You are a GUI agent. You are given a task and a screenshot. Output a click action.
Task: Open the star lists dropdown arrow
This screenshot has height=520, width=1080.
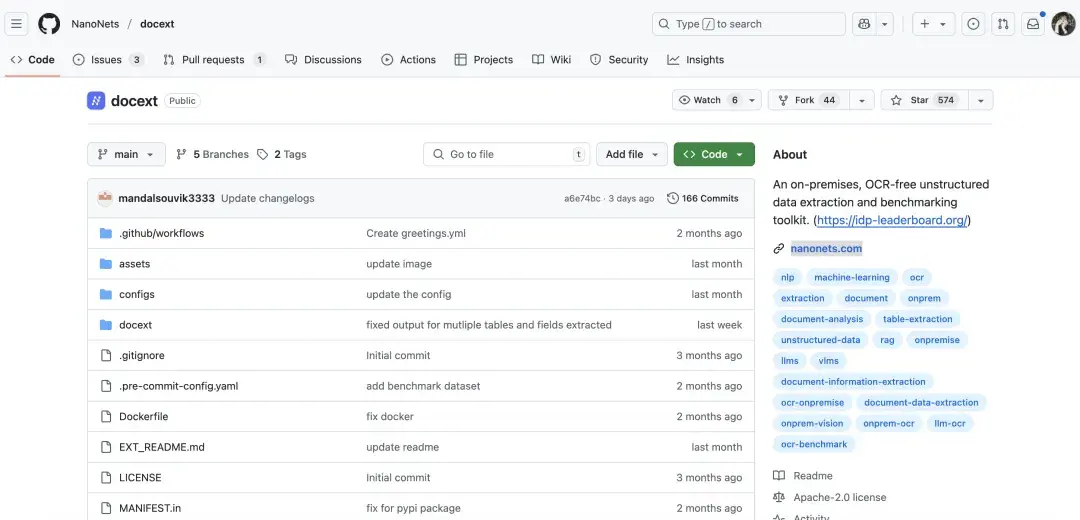coord(980,100)
